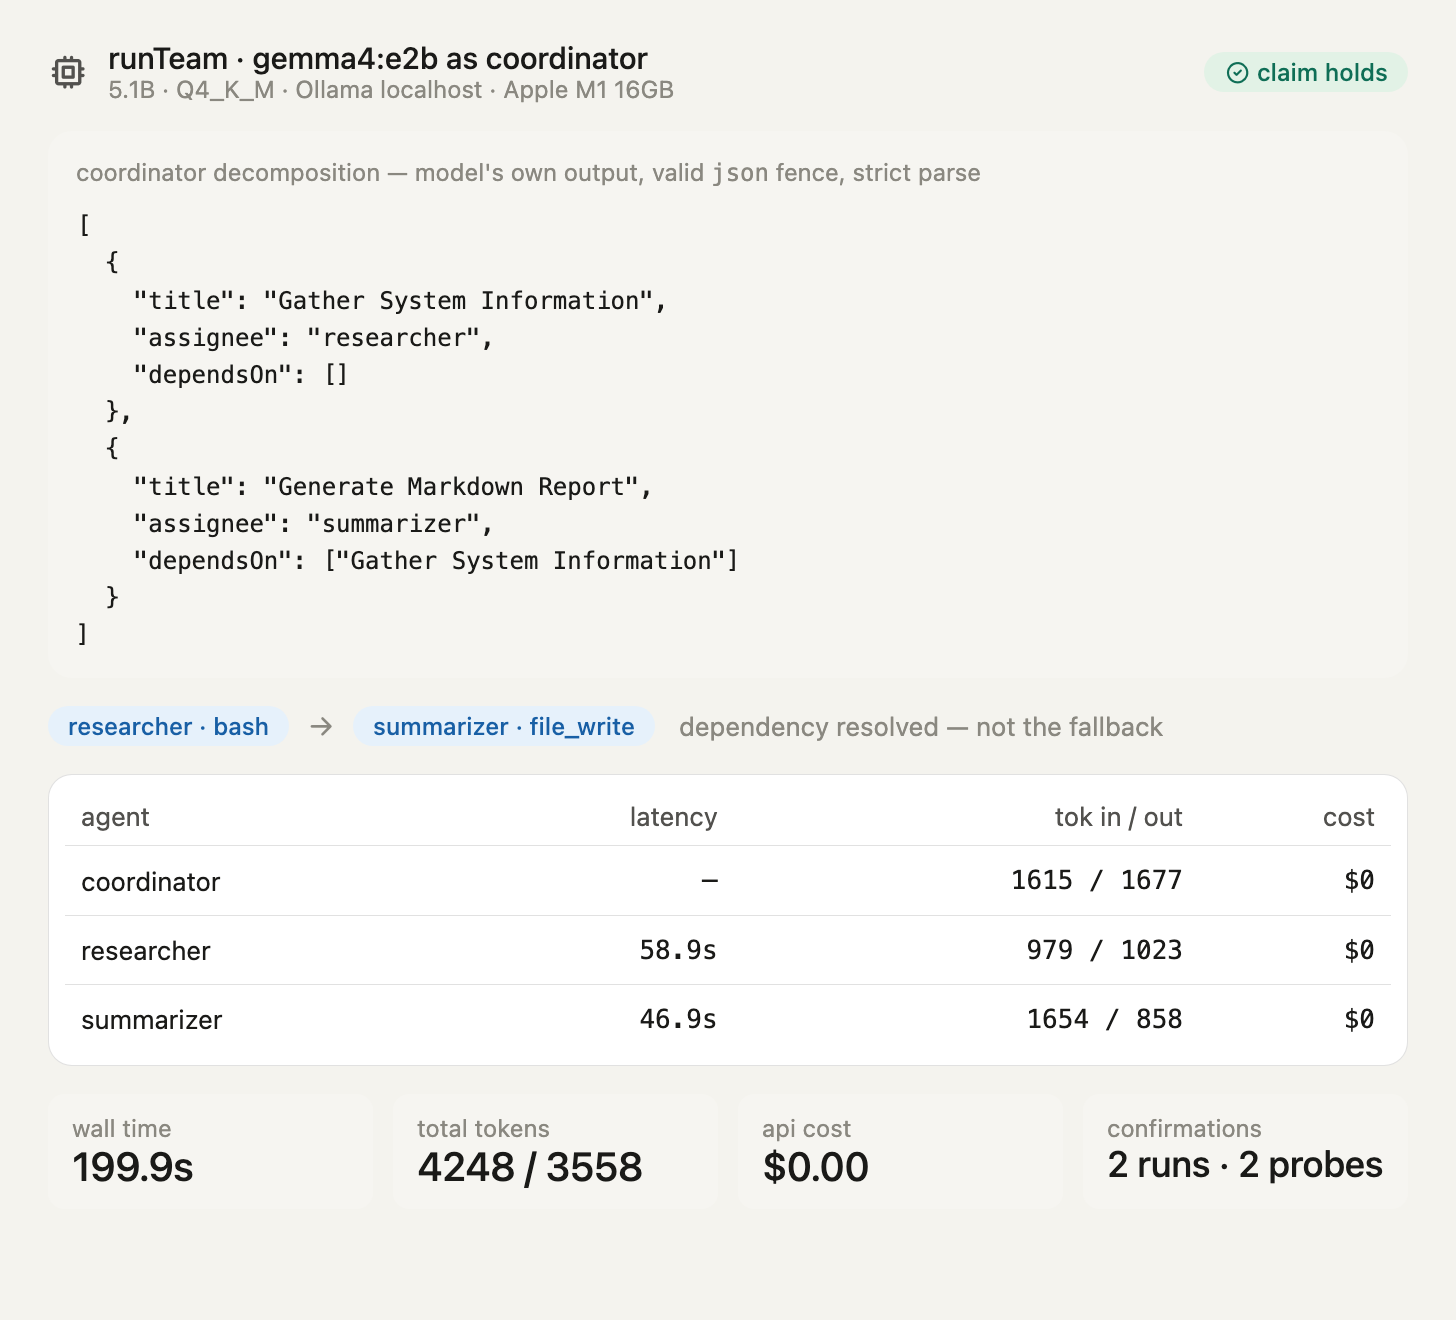1456x1320 pixels.
Task: Select the summarizer · file_write pill
Action: tap(504, 726)
